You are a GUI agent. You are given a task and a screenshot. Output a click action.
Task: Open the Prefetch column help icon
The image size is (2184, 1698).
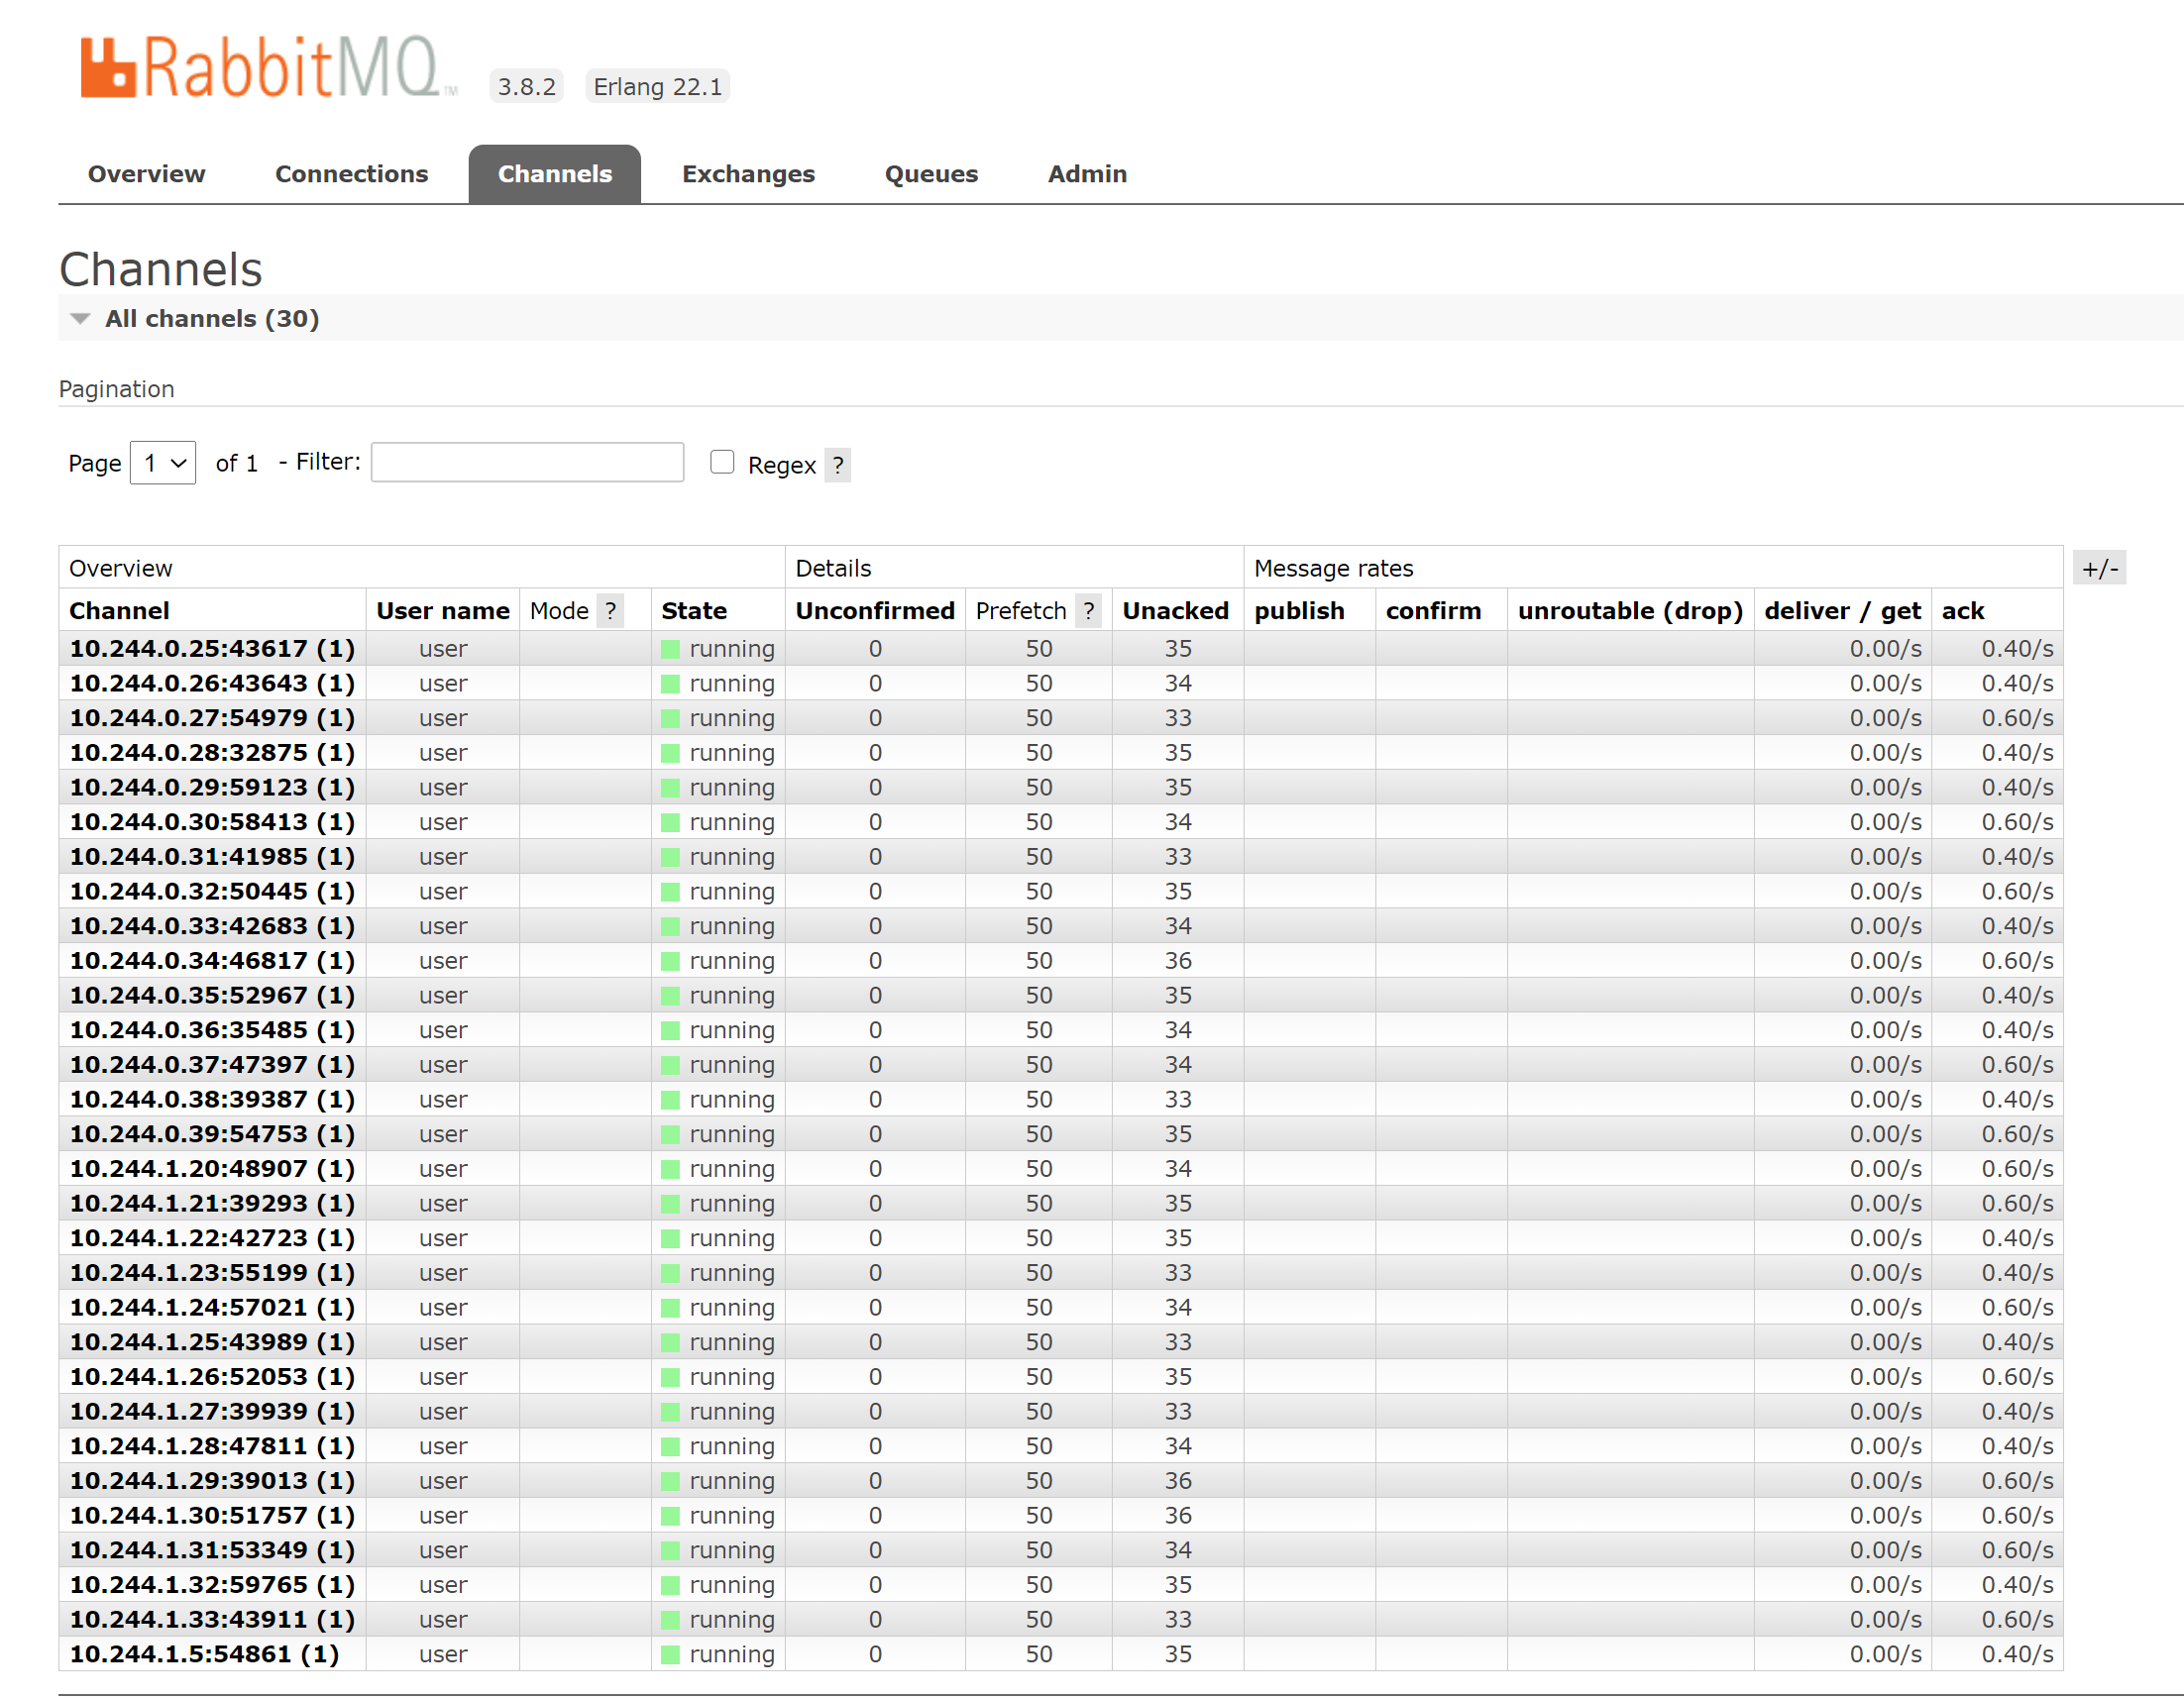click(1088, 611)
